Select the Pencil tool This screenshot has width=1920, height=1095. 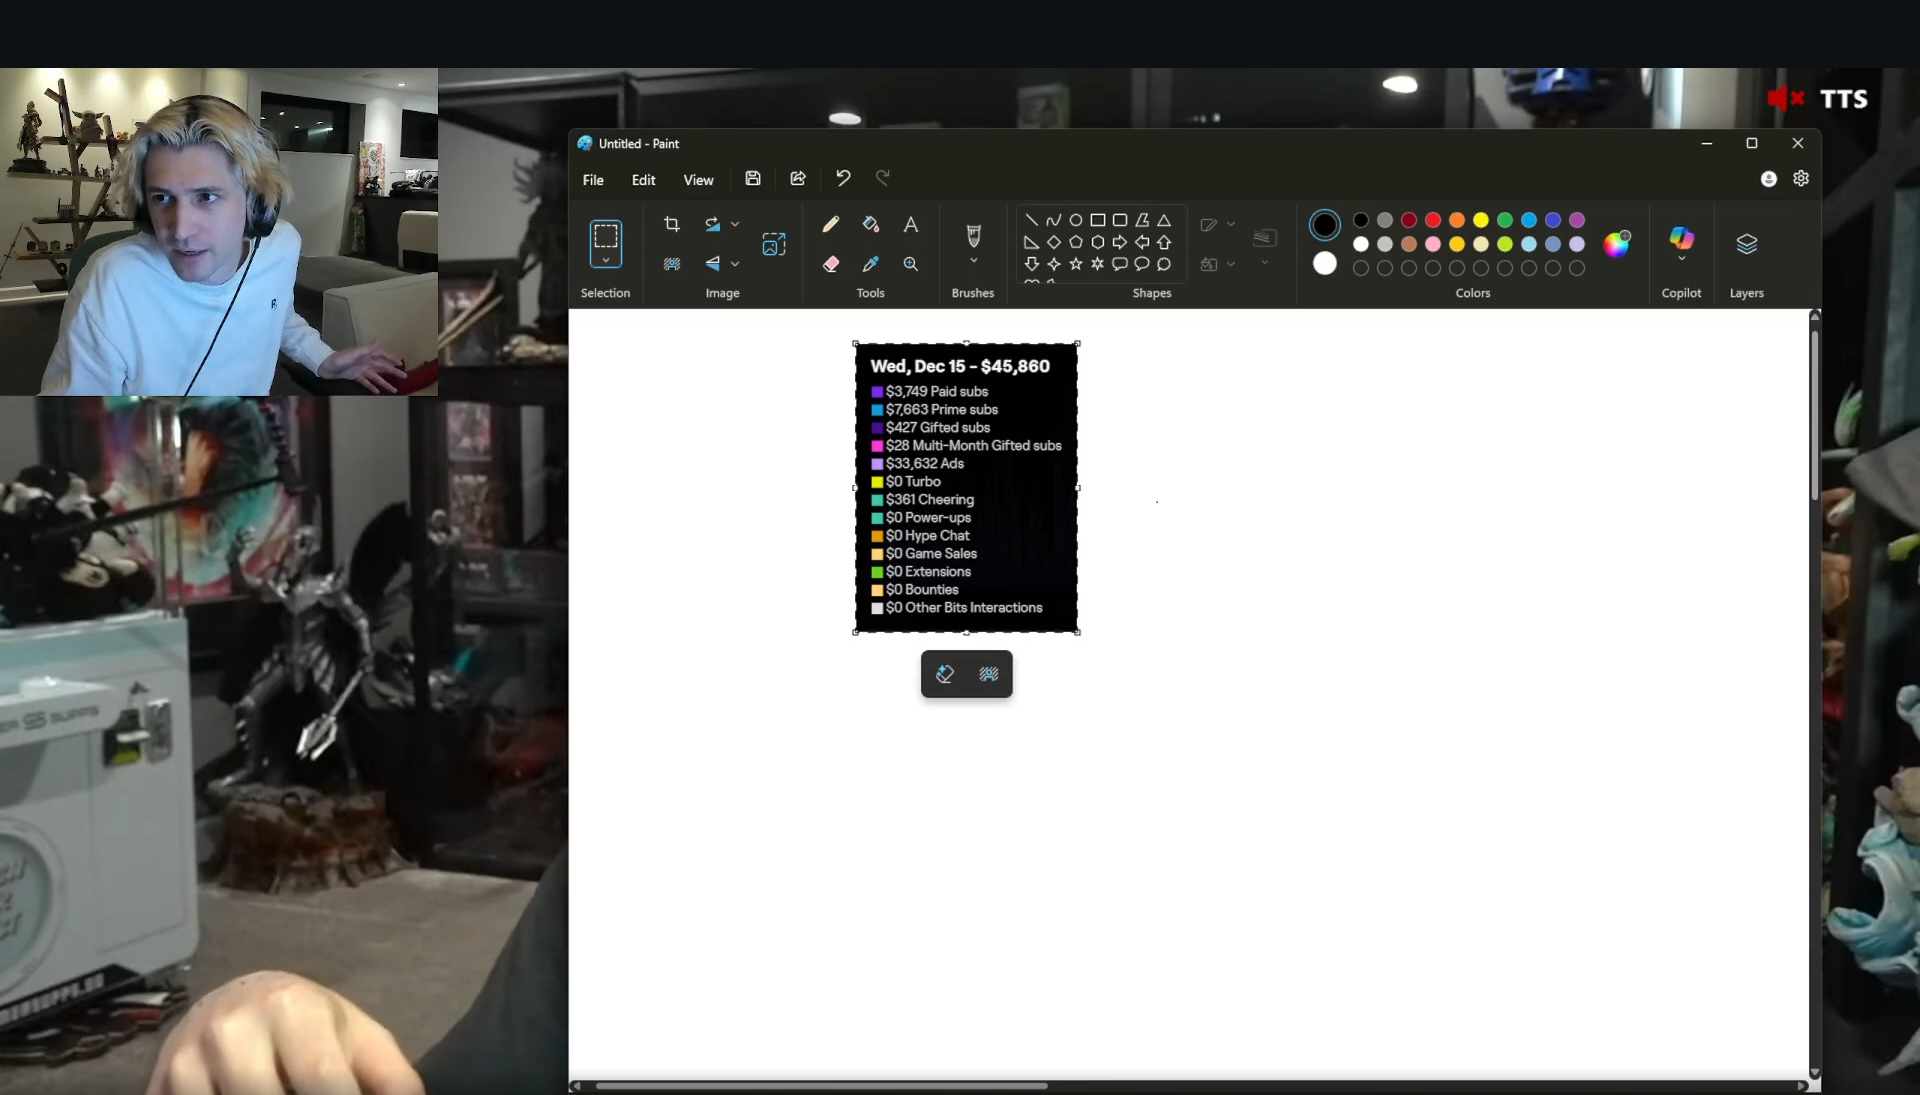tap(830, 224)
